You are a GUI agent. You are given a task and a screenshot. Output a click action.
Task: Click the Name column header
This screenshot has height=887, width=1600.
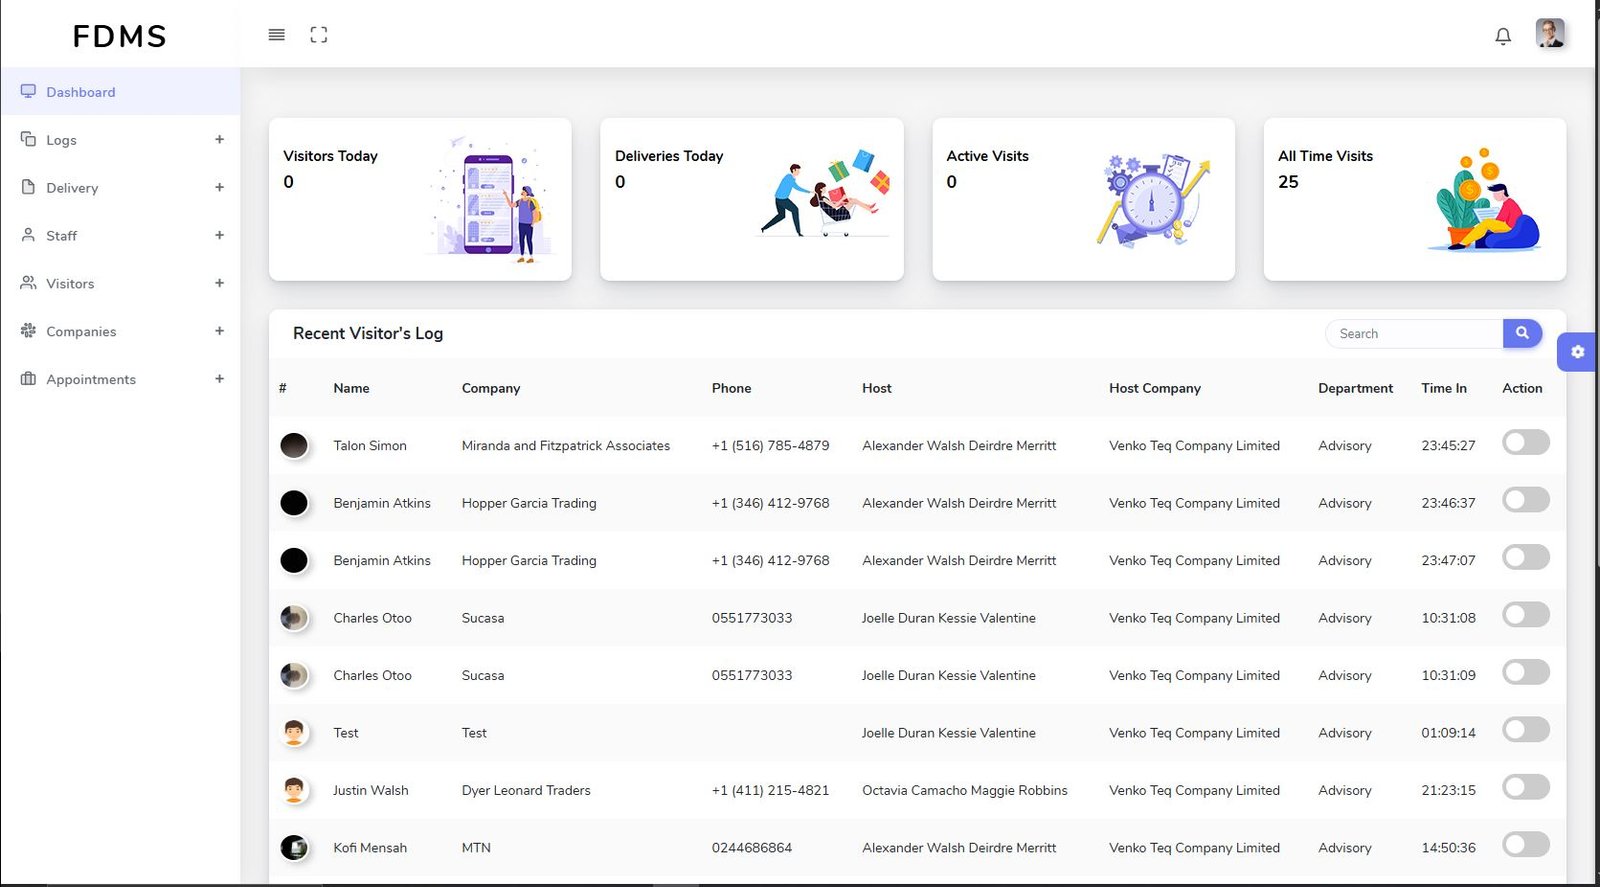[351, 388]
